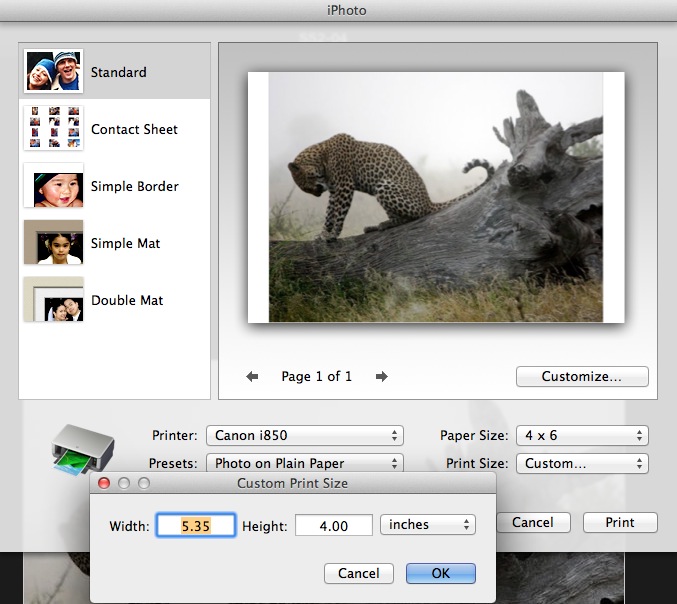The height and width of the screenshot is (604, 677).
Task: Go to previous page with left arrow
Action: 253,377
